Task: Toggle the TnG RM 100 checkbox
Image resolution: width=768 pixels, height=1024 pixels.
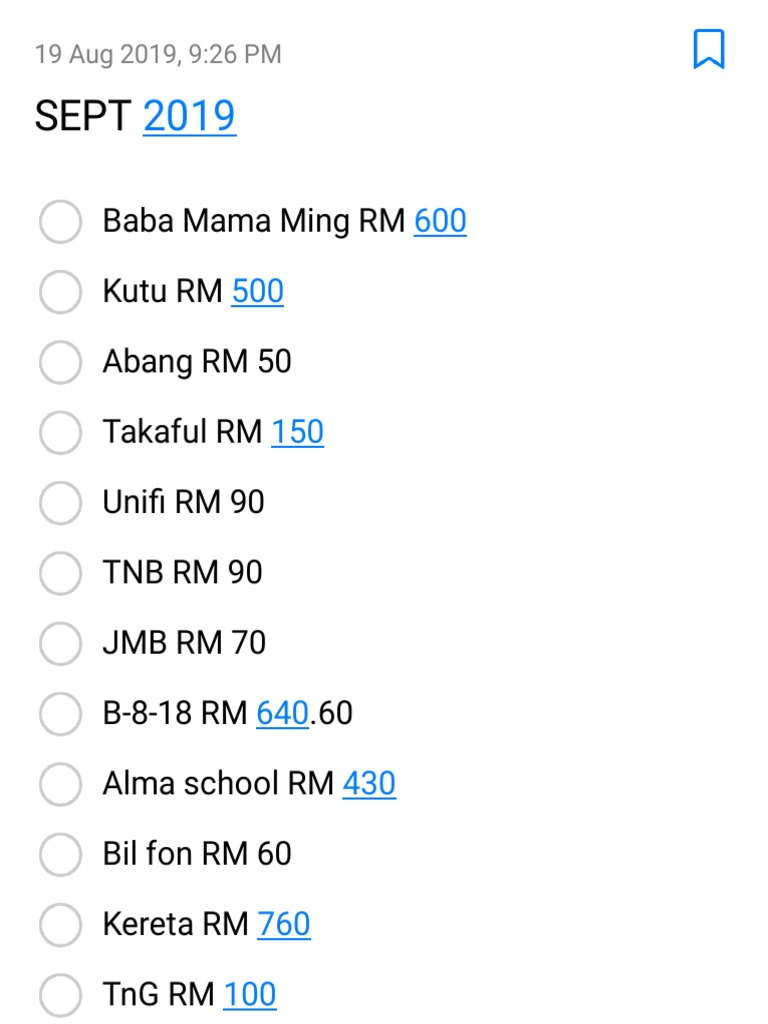Action: [60, 995]
